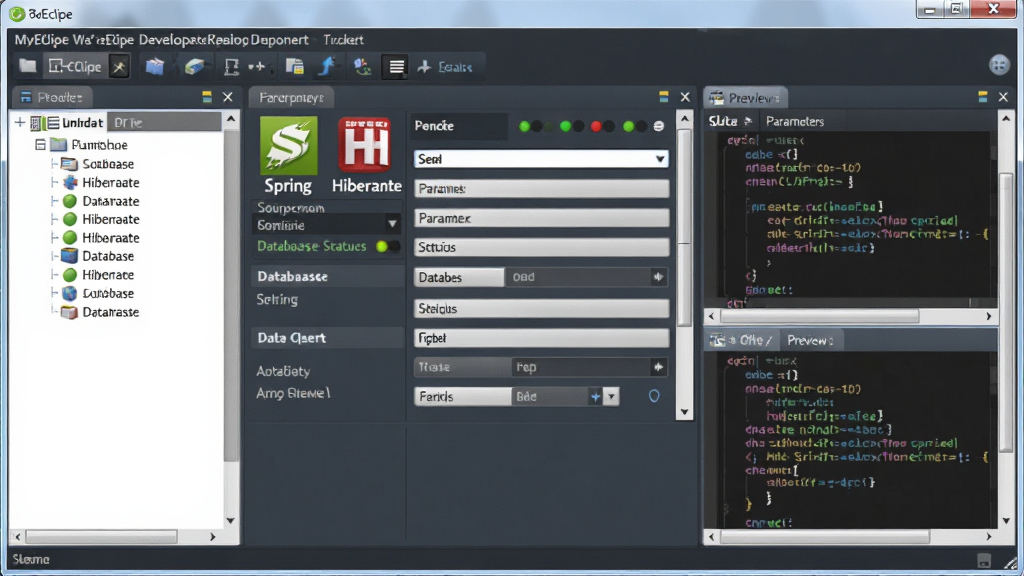Minimize the Preview panel with its yellow icon
The height and width of the screenshot is (576, 1024).
(x=983, y=97)
